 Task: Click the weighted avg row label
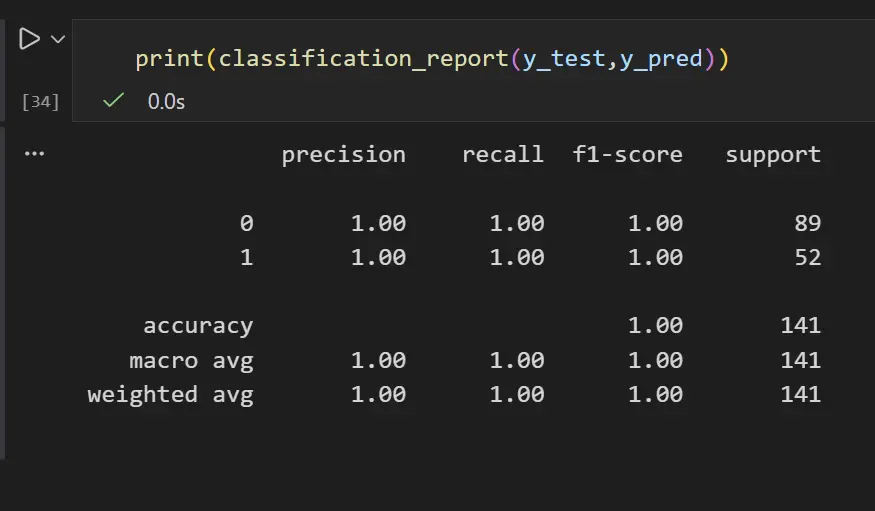(170, 394)
